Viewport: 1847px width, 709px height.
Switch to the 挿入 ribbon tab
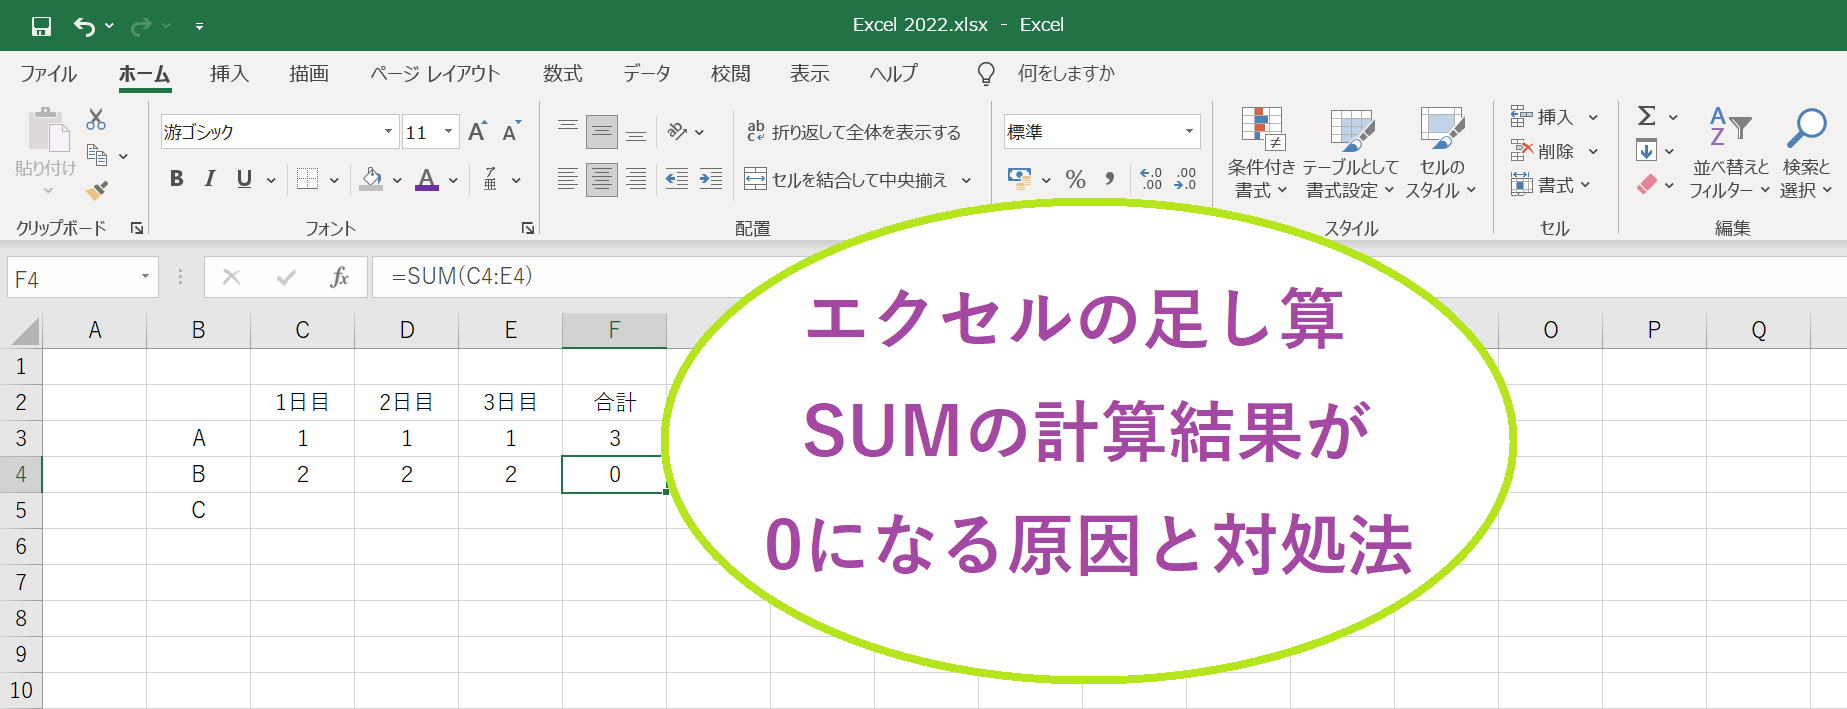pos(229,74)
